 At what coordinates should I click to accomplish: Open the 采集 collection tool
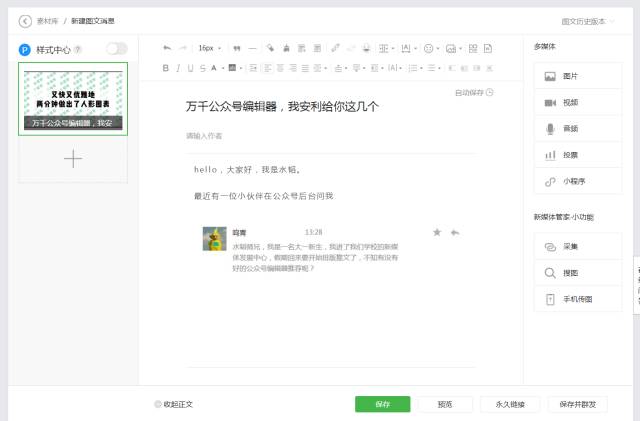coord(578,246)
